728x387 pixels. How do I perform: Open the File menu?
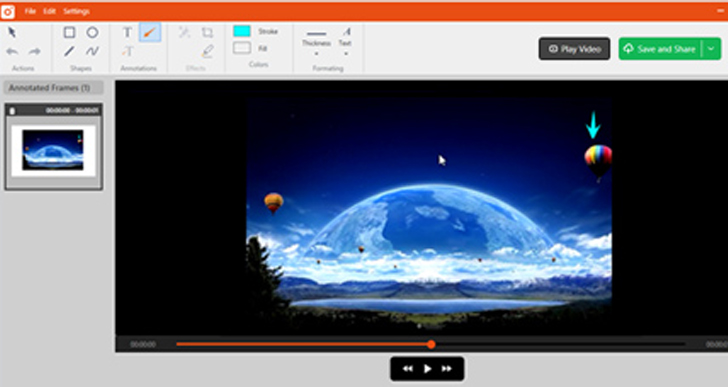(x=30, y=11)
